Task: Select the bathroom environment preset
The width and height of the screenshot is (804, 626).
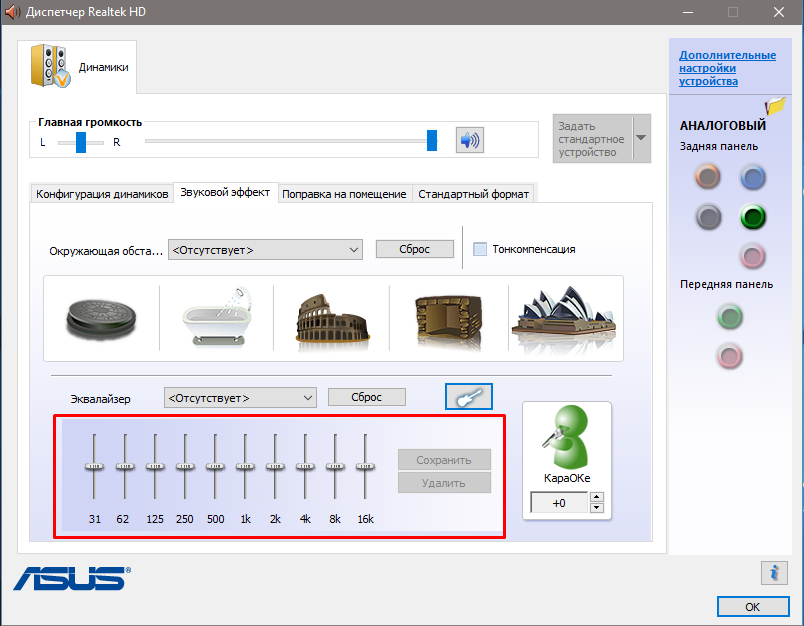Action: 213,318
